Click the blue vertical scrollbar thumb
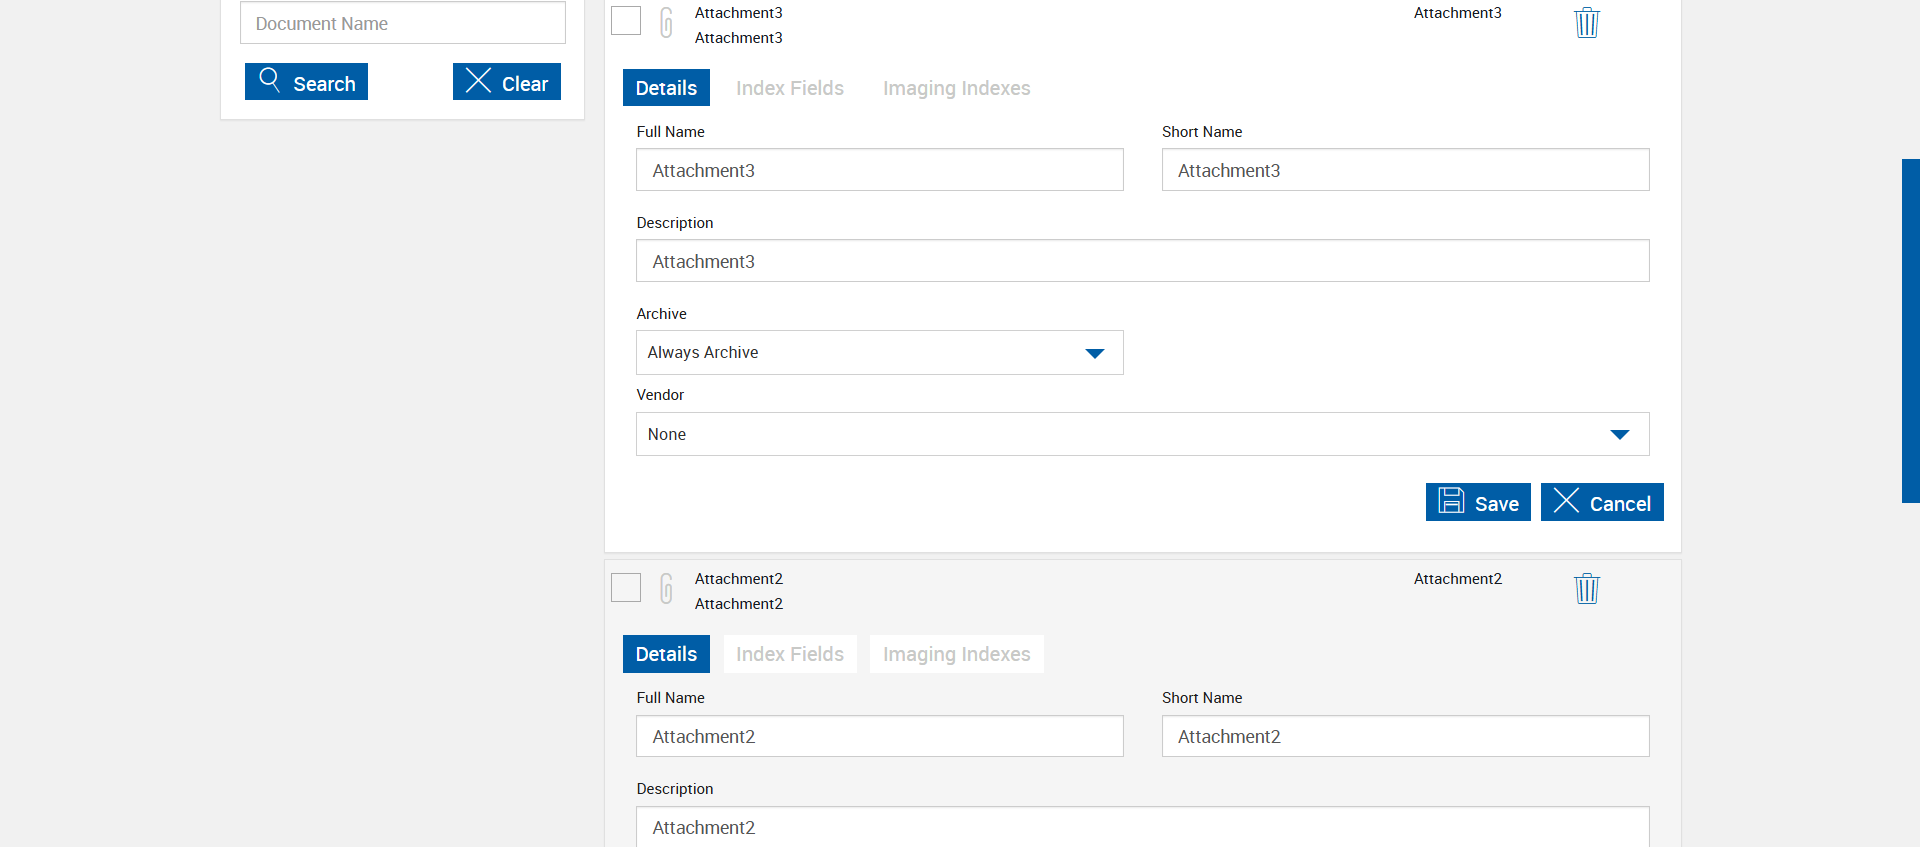1920x847 pixels. click(x=1910, y=330)
